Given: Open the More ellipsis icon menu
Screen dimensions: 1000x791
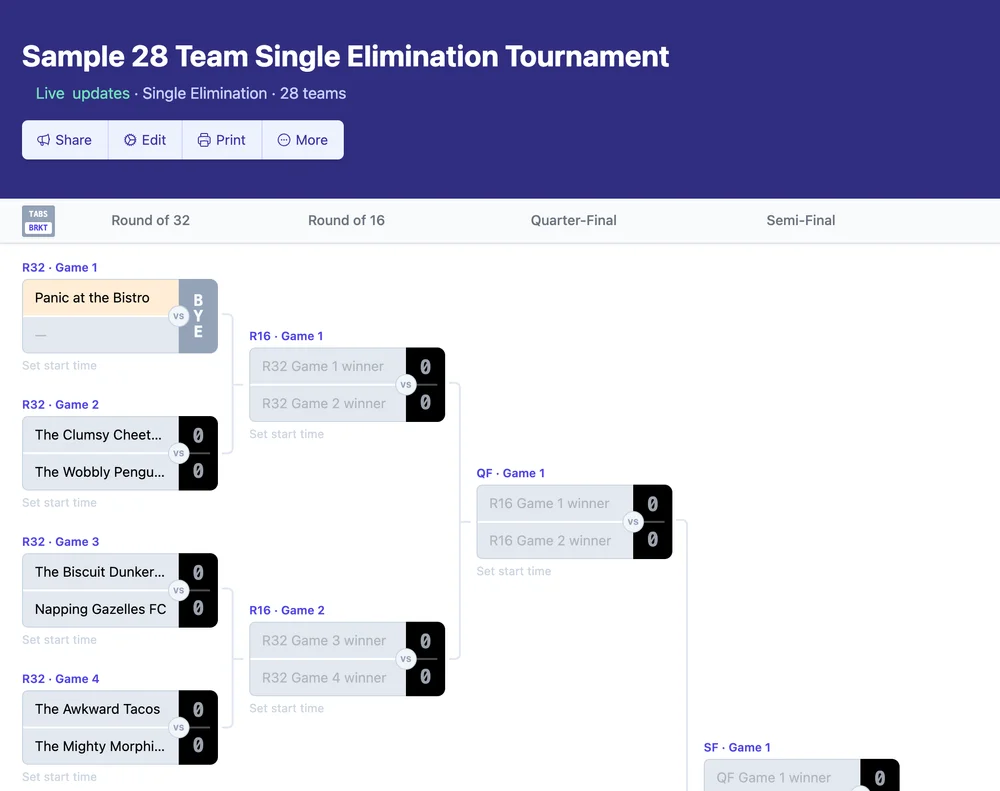Looking at the screenshot, I should [282, 140].
